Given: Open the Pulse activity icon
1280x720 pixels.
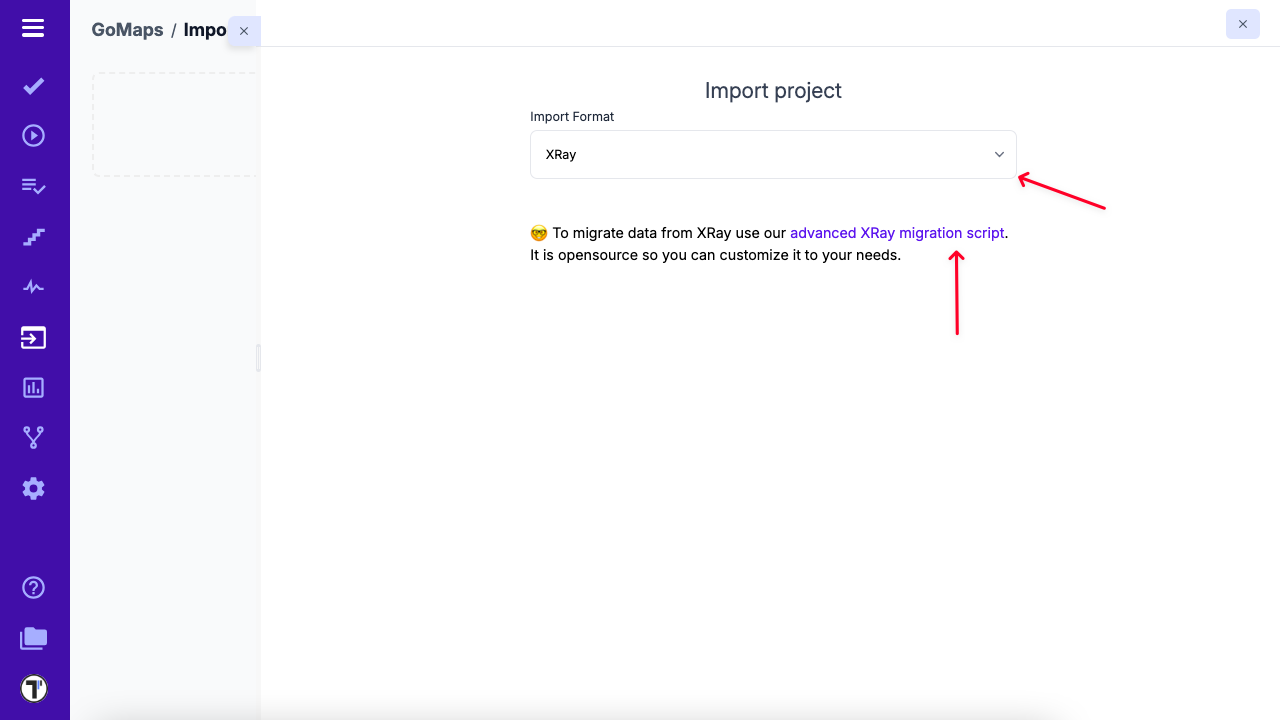Looking at the screenshot, I should (33, 287).
